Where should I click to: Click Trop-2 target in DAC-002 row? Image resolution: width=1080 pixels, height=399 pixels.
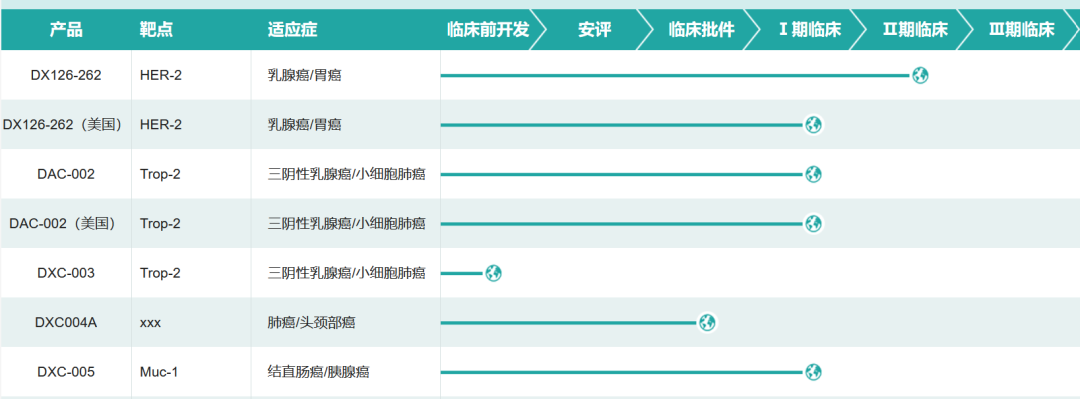click(x=160, y=174)
